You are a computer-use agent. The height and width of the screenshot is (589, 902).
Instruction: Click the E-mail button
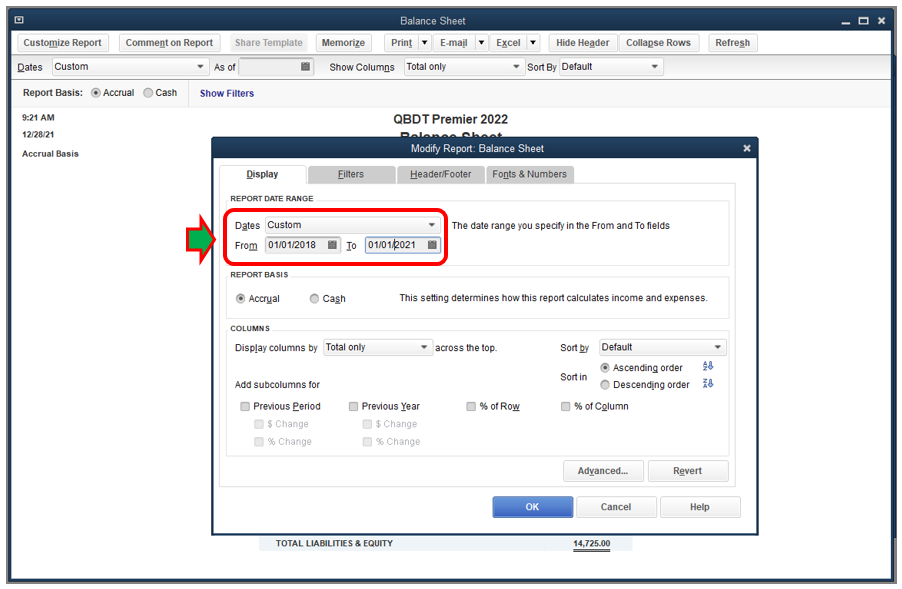tap(454, 43)
